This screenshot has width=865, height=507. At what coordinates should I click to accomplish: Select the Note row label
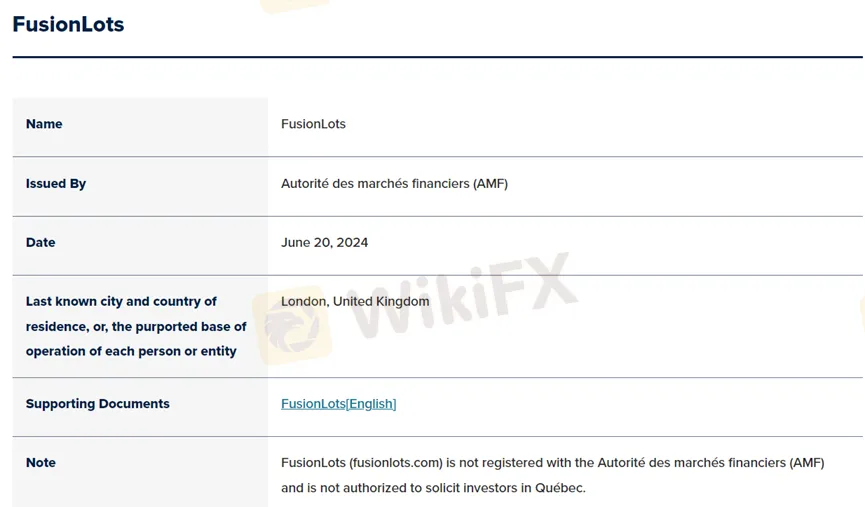click(x=41, y=463)
